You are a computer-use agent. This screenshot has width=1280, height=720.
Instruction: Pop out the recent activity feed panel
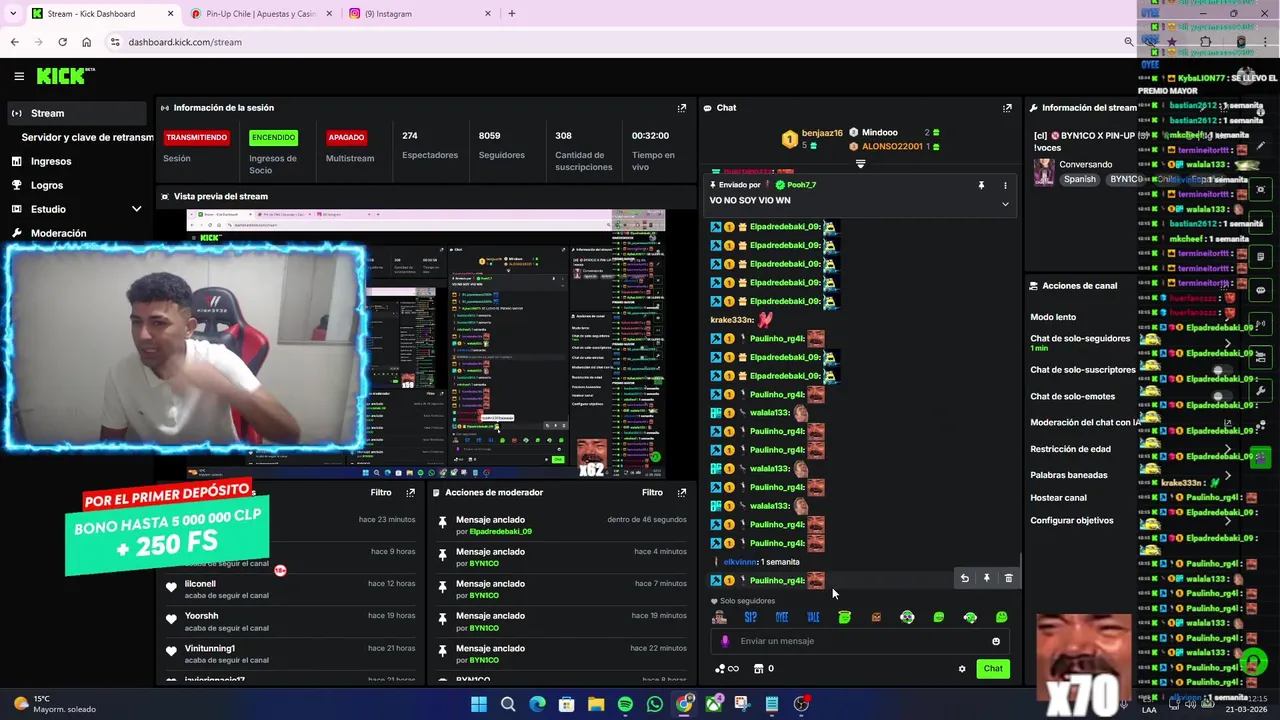point(410,492)
